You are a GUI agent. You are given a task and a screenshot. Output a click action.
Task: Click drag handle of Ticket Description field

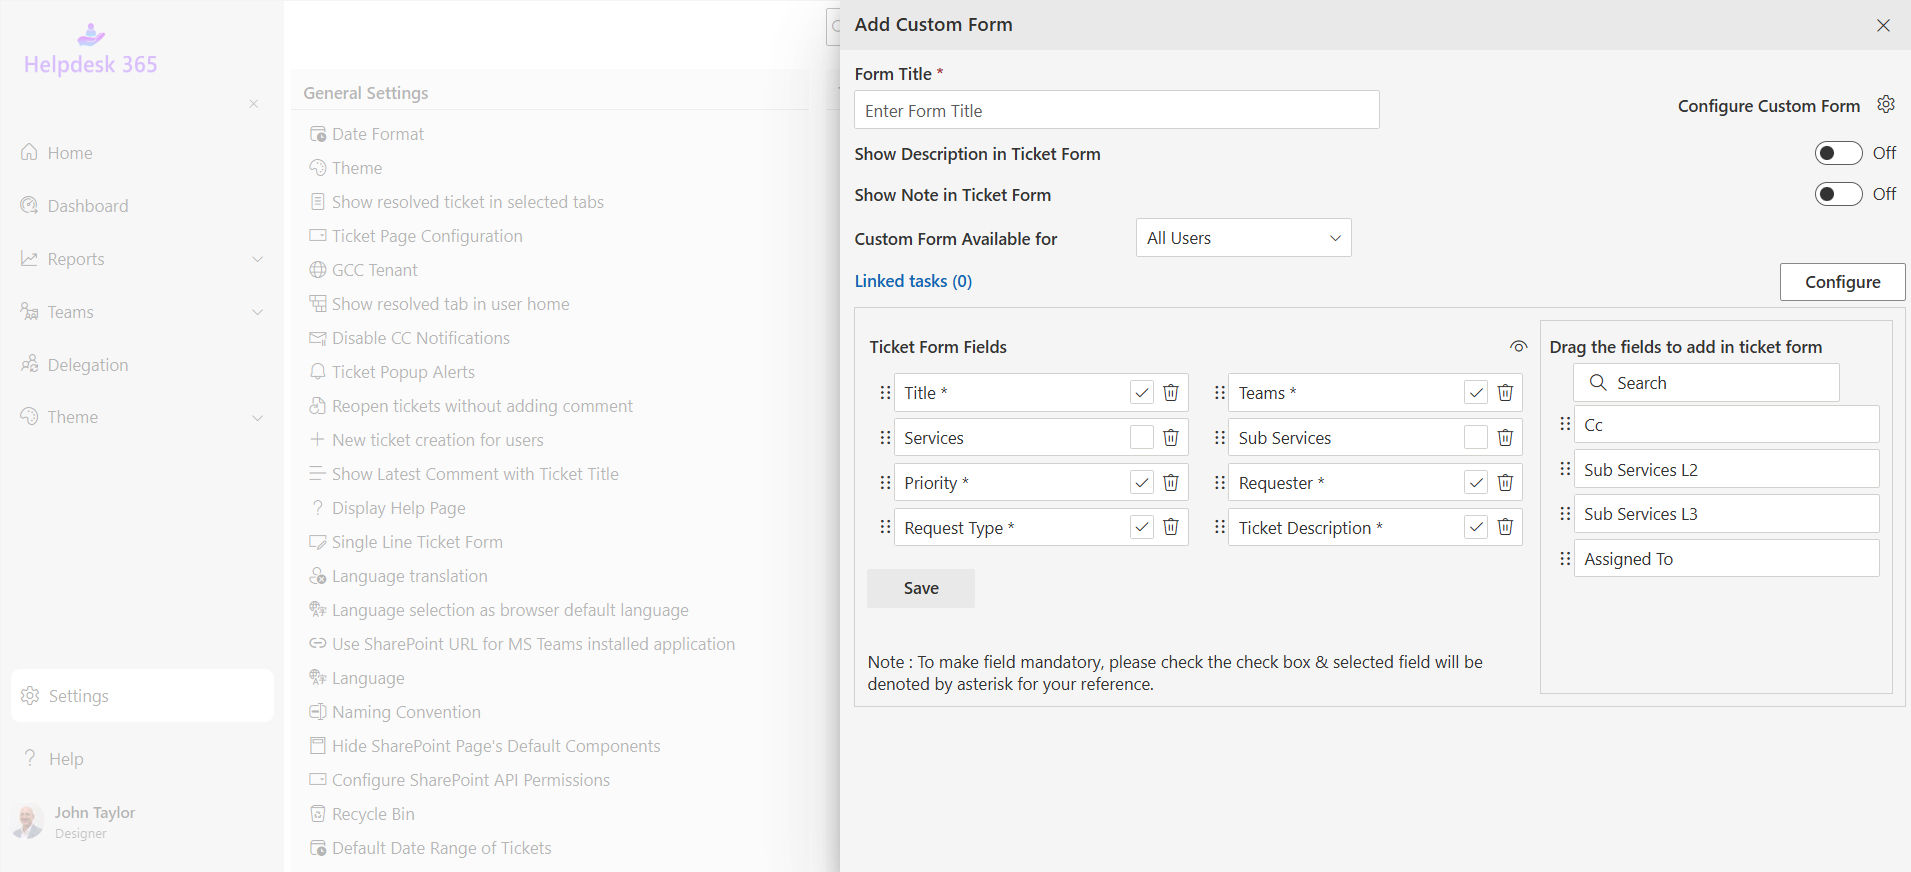[x=1219, y=527]
